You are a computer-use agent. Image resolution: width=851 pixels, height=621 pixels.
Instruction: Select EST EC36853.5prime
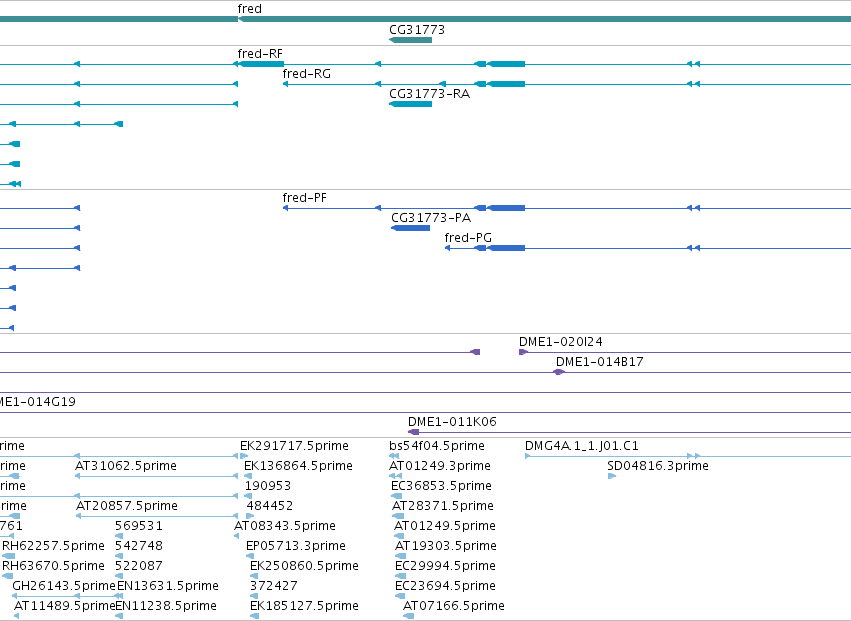coord(441,486)
